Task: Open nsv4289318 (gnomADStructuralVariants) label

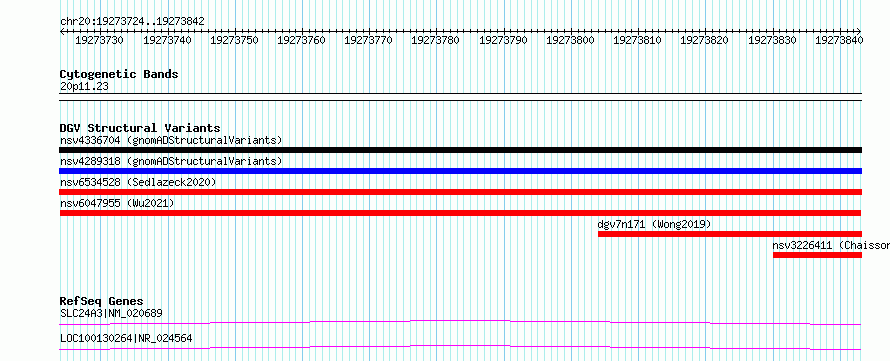Action: [x=171, y=161]
